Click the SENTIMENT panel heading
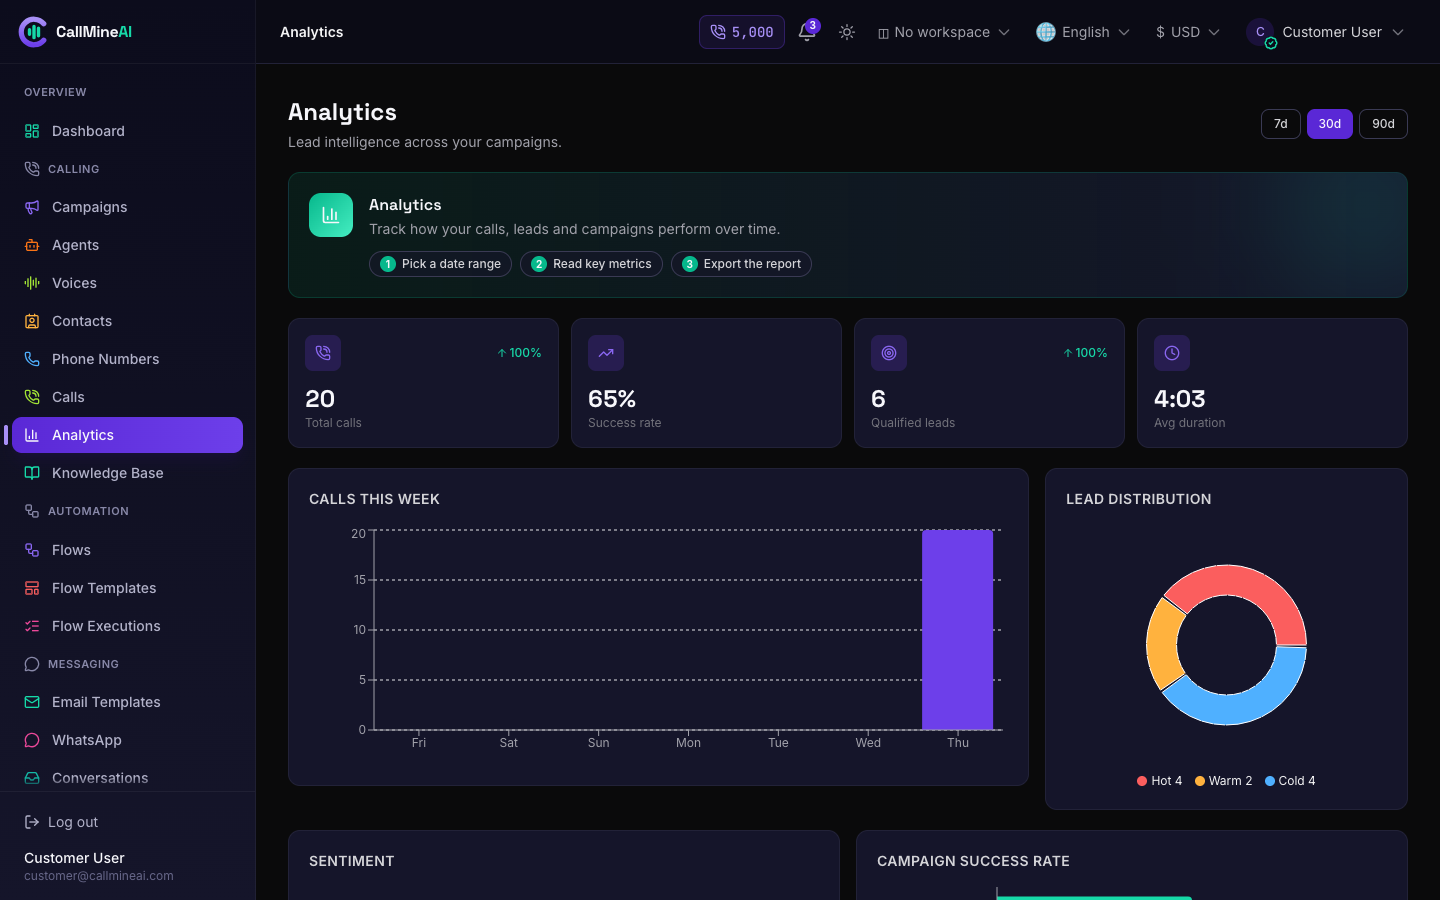The width and height of the screenshot is (1440, 900). point(352,861)
